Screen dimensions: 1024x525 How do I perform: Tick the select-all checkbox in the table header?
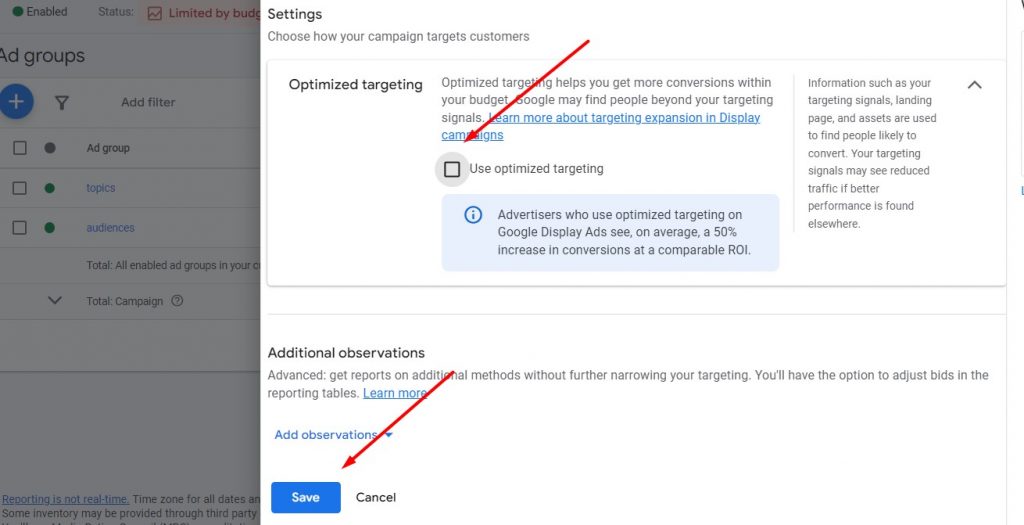20,148
